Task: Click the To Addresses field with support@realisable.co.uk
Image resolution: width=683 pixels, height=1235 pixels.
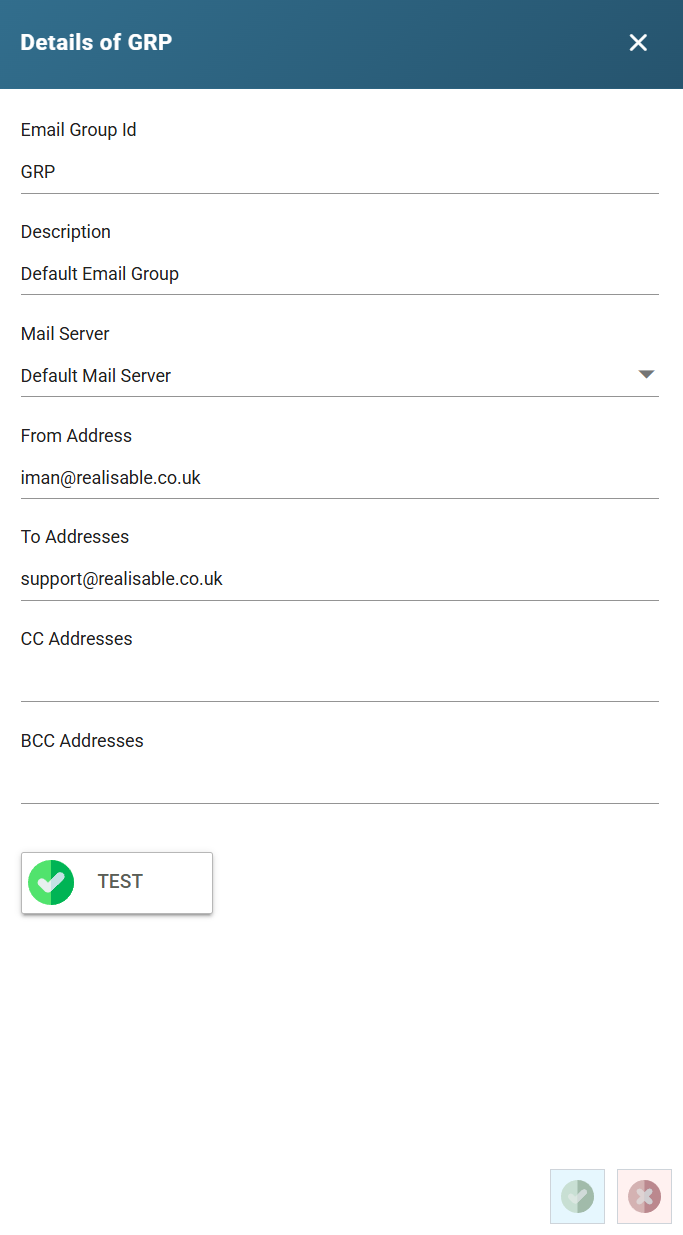Action: pos(339,579)
